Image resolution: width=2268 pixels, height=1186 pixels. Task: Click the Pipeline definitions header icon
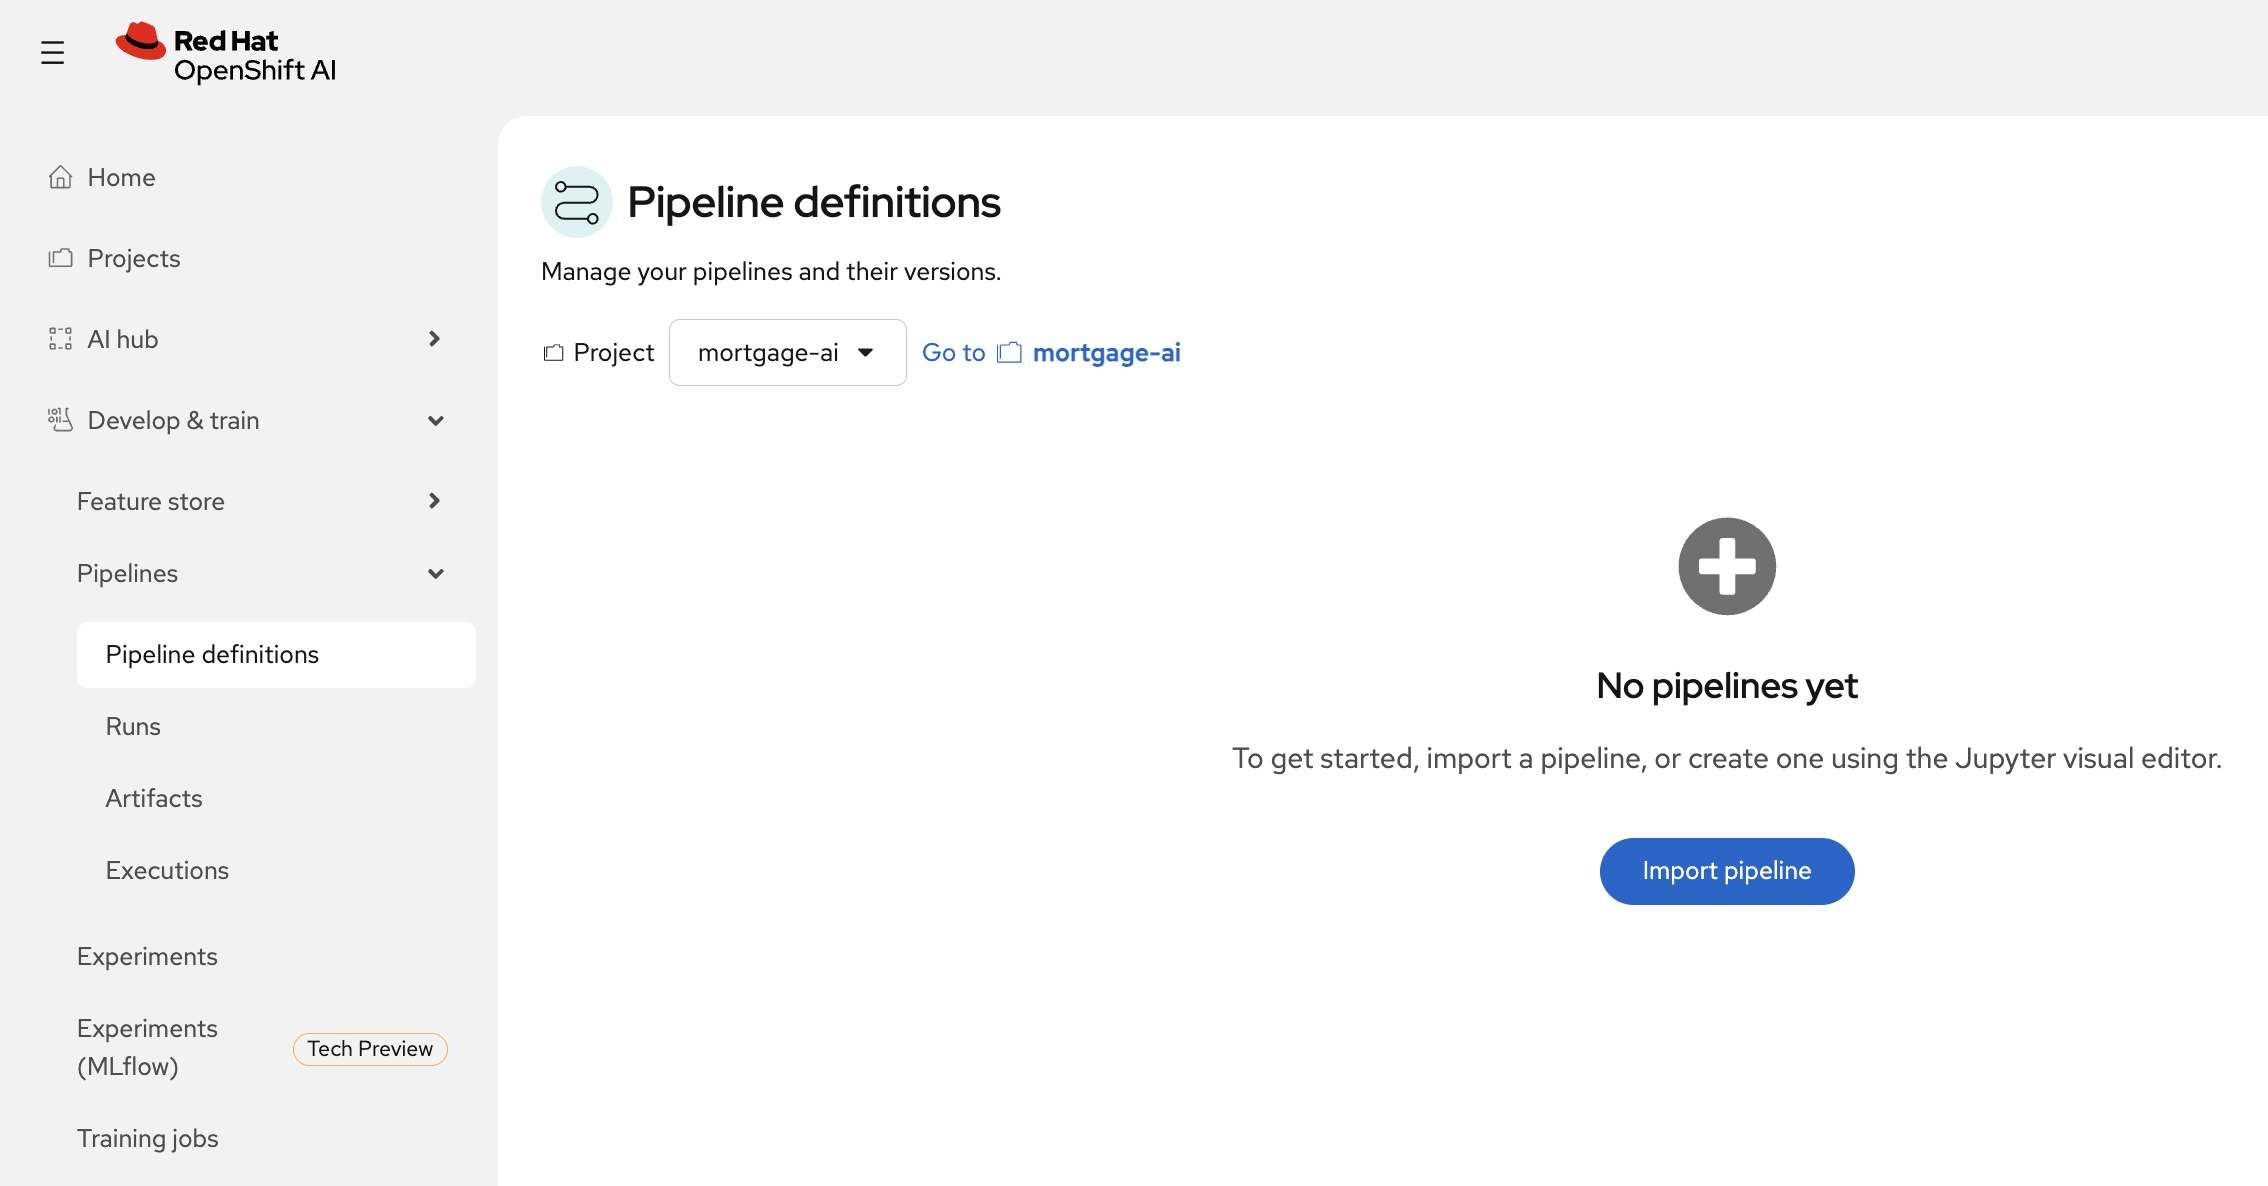pyautogui.click(x=576, y=202)
